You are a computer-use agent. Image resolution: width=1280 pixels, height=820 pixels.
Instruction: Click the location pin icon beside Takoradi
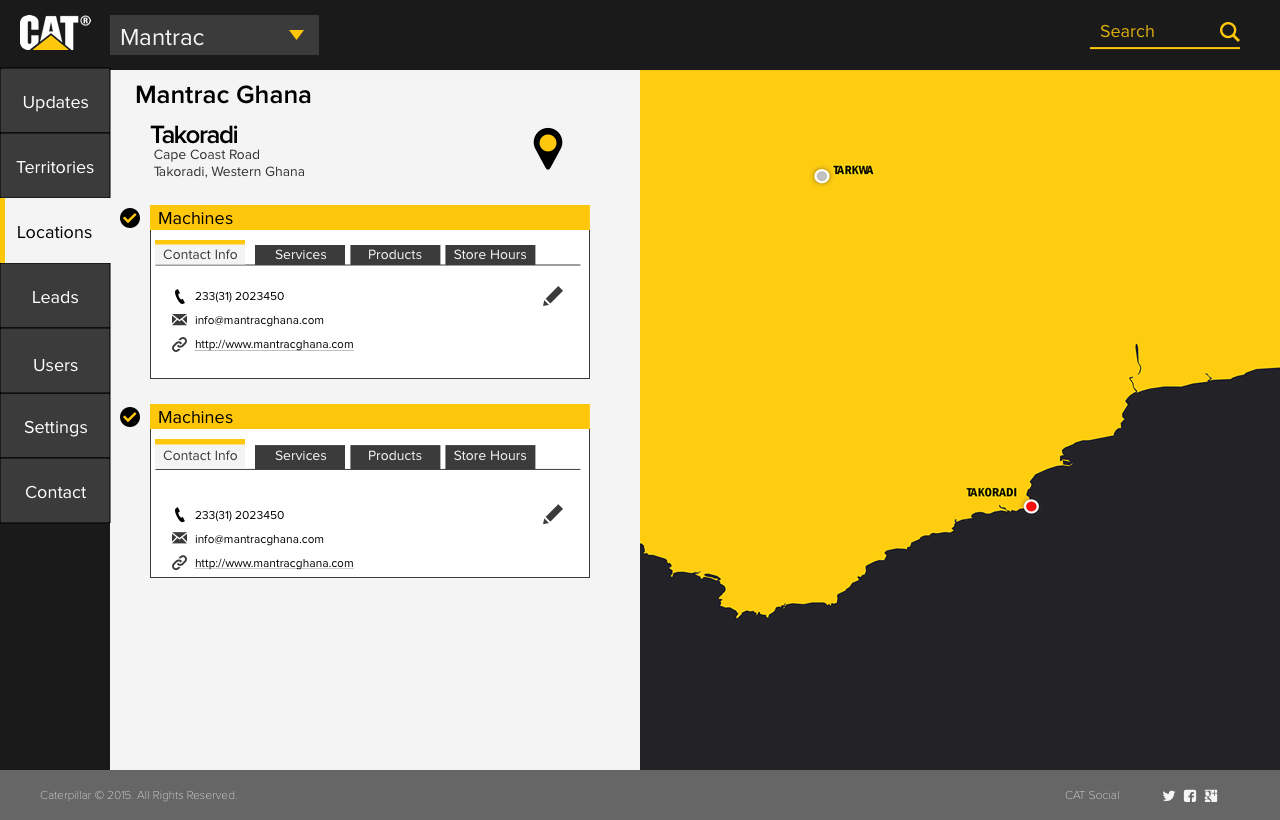coord(548,148)
